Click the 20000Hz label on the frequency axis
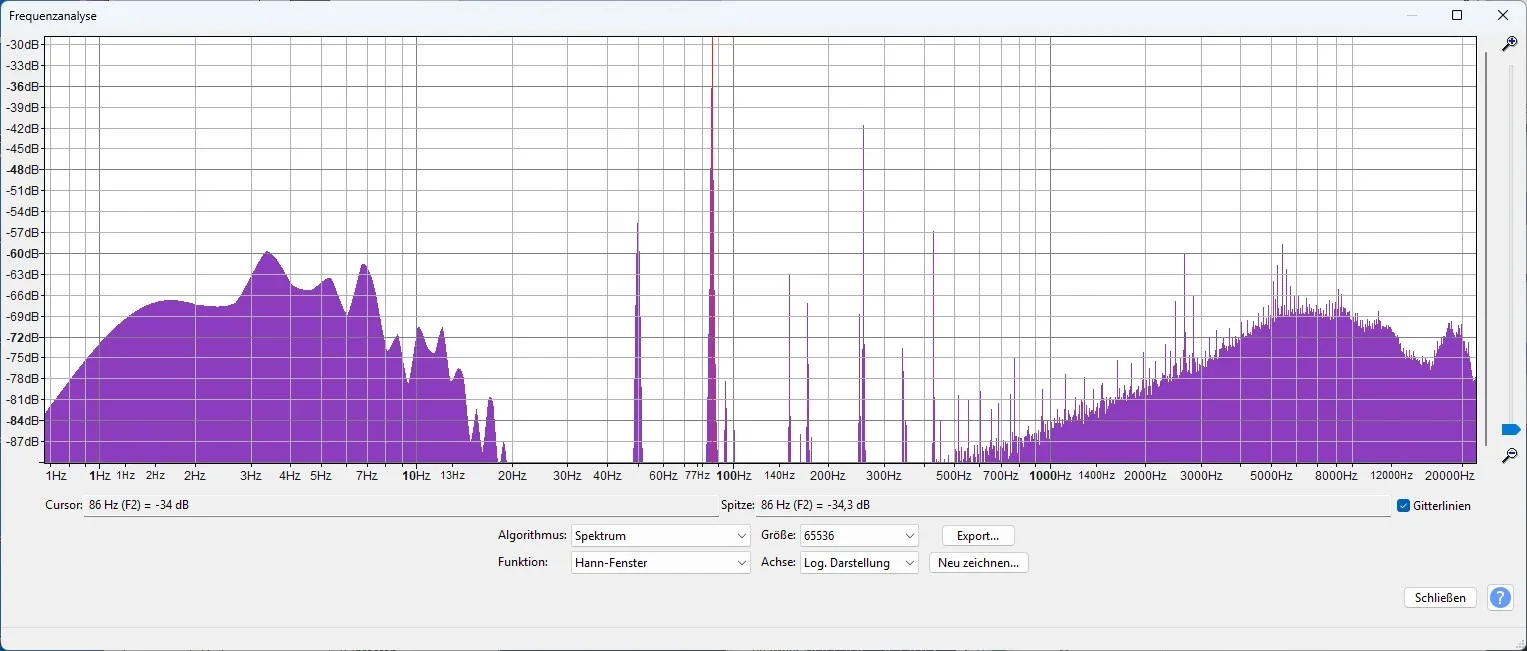The height and width of the screenshot is (651, 1527). pyautogui.click(x=1449, y=476)
